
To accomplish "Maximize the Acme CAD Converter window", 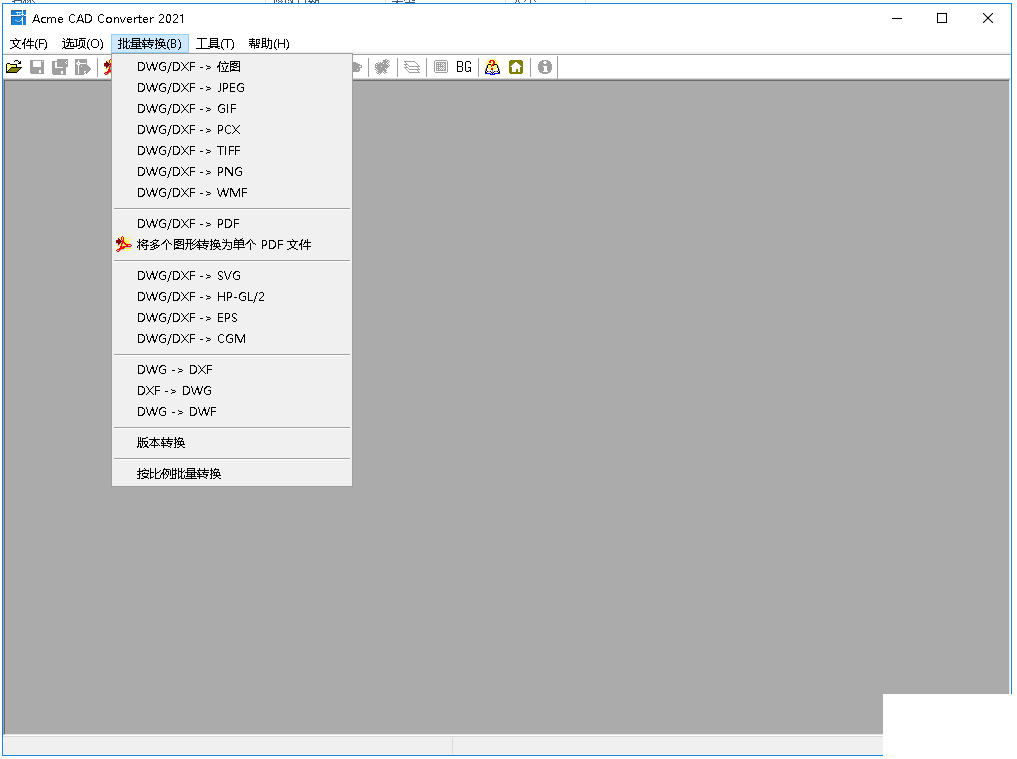I will click(942, 18).
